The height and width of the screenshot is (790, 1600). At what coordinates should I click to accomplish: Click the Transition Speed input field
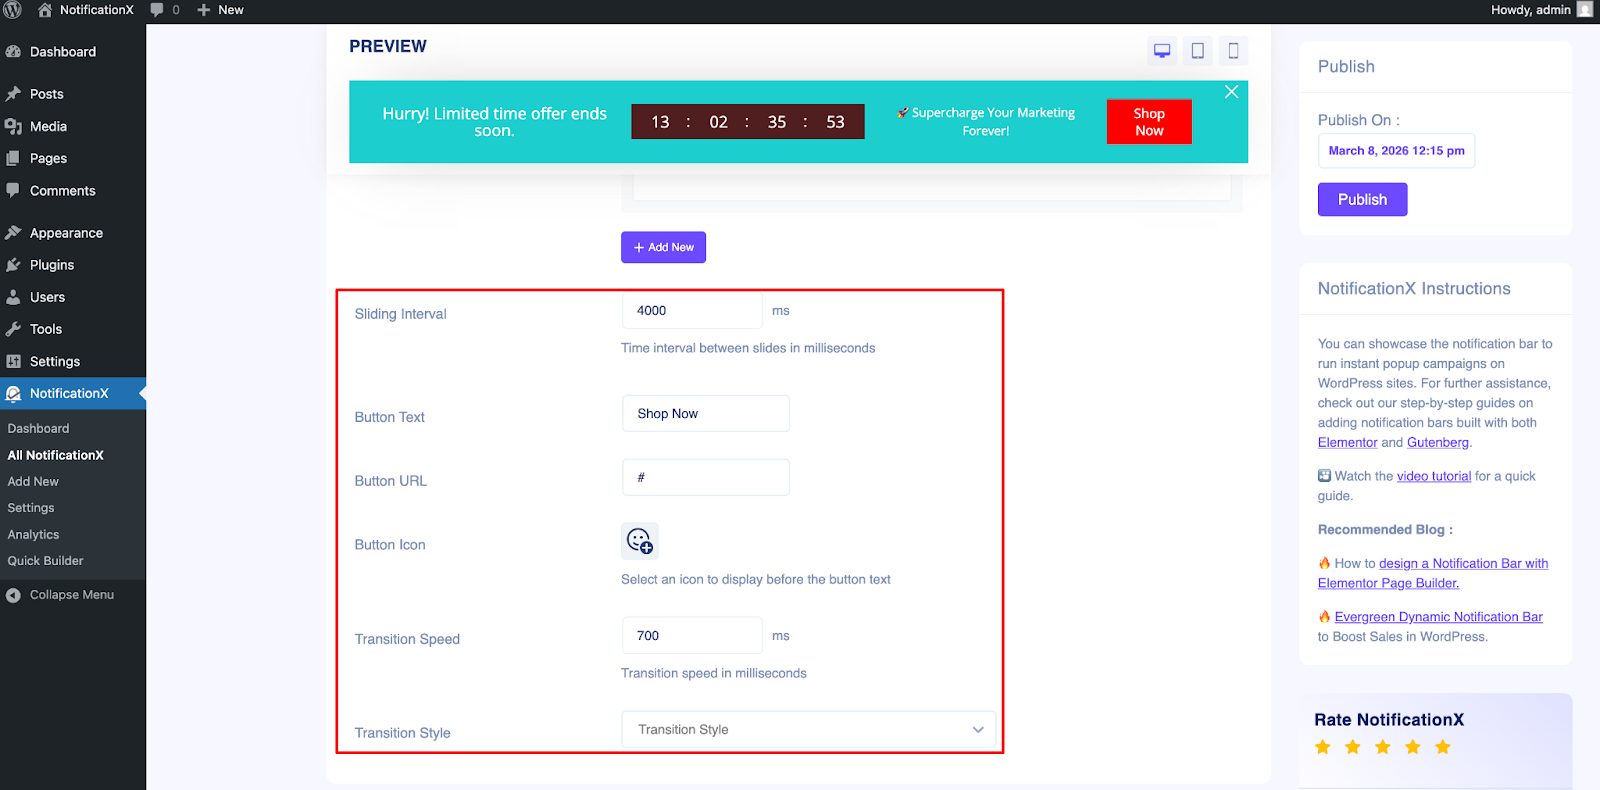pyautogui.click(x=692, y=636)
